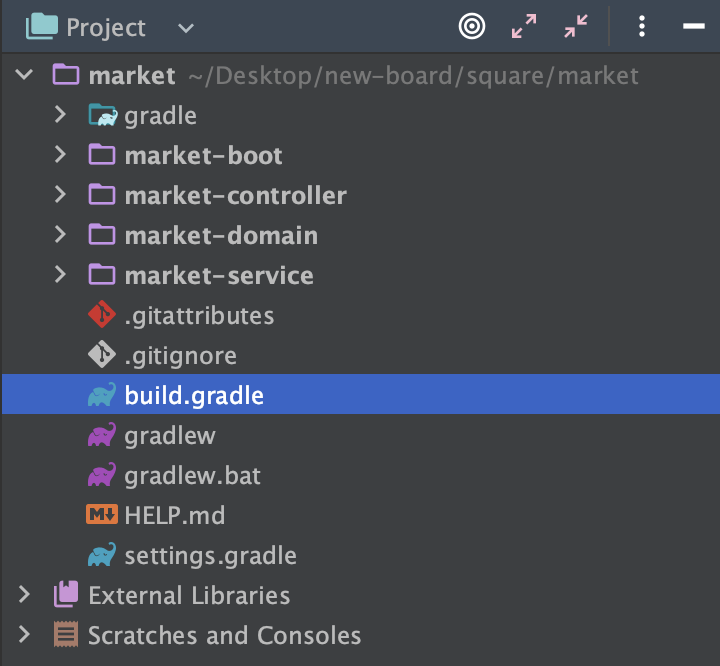Viewport: 720px width, 666px height.
Task: Select the market-domain label
Action: (221, 236)
